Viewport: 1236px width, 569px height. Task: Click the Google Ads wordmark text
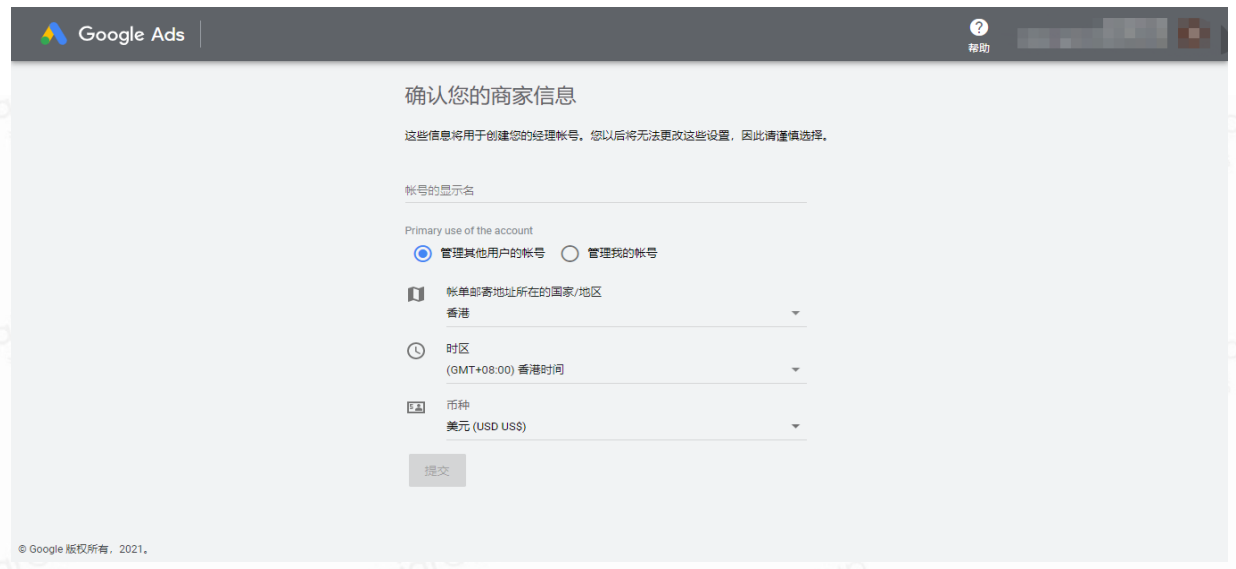(x=131, y=34)
